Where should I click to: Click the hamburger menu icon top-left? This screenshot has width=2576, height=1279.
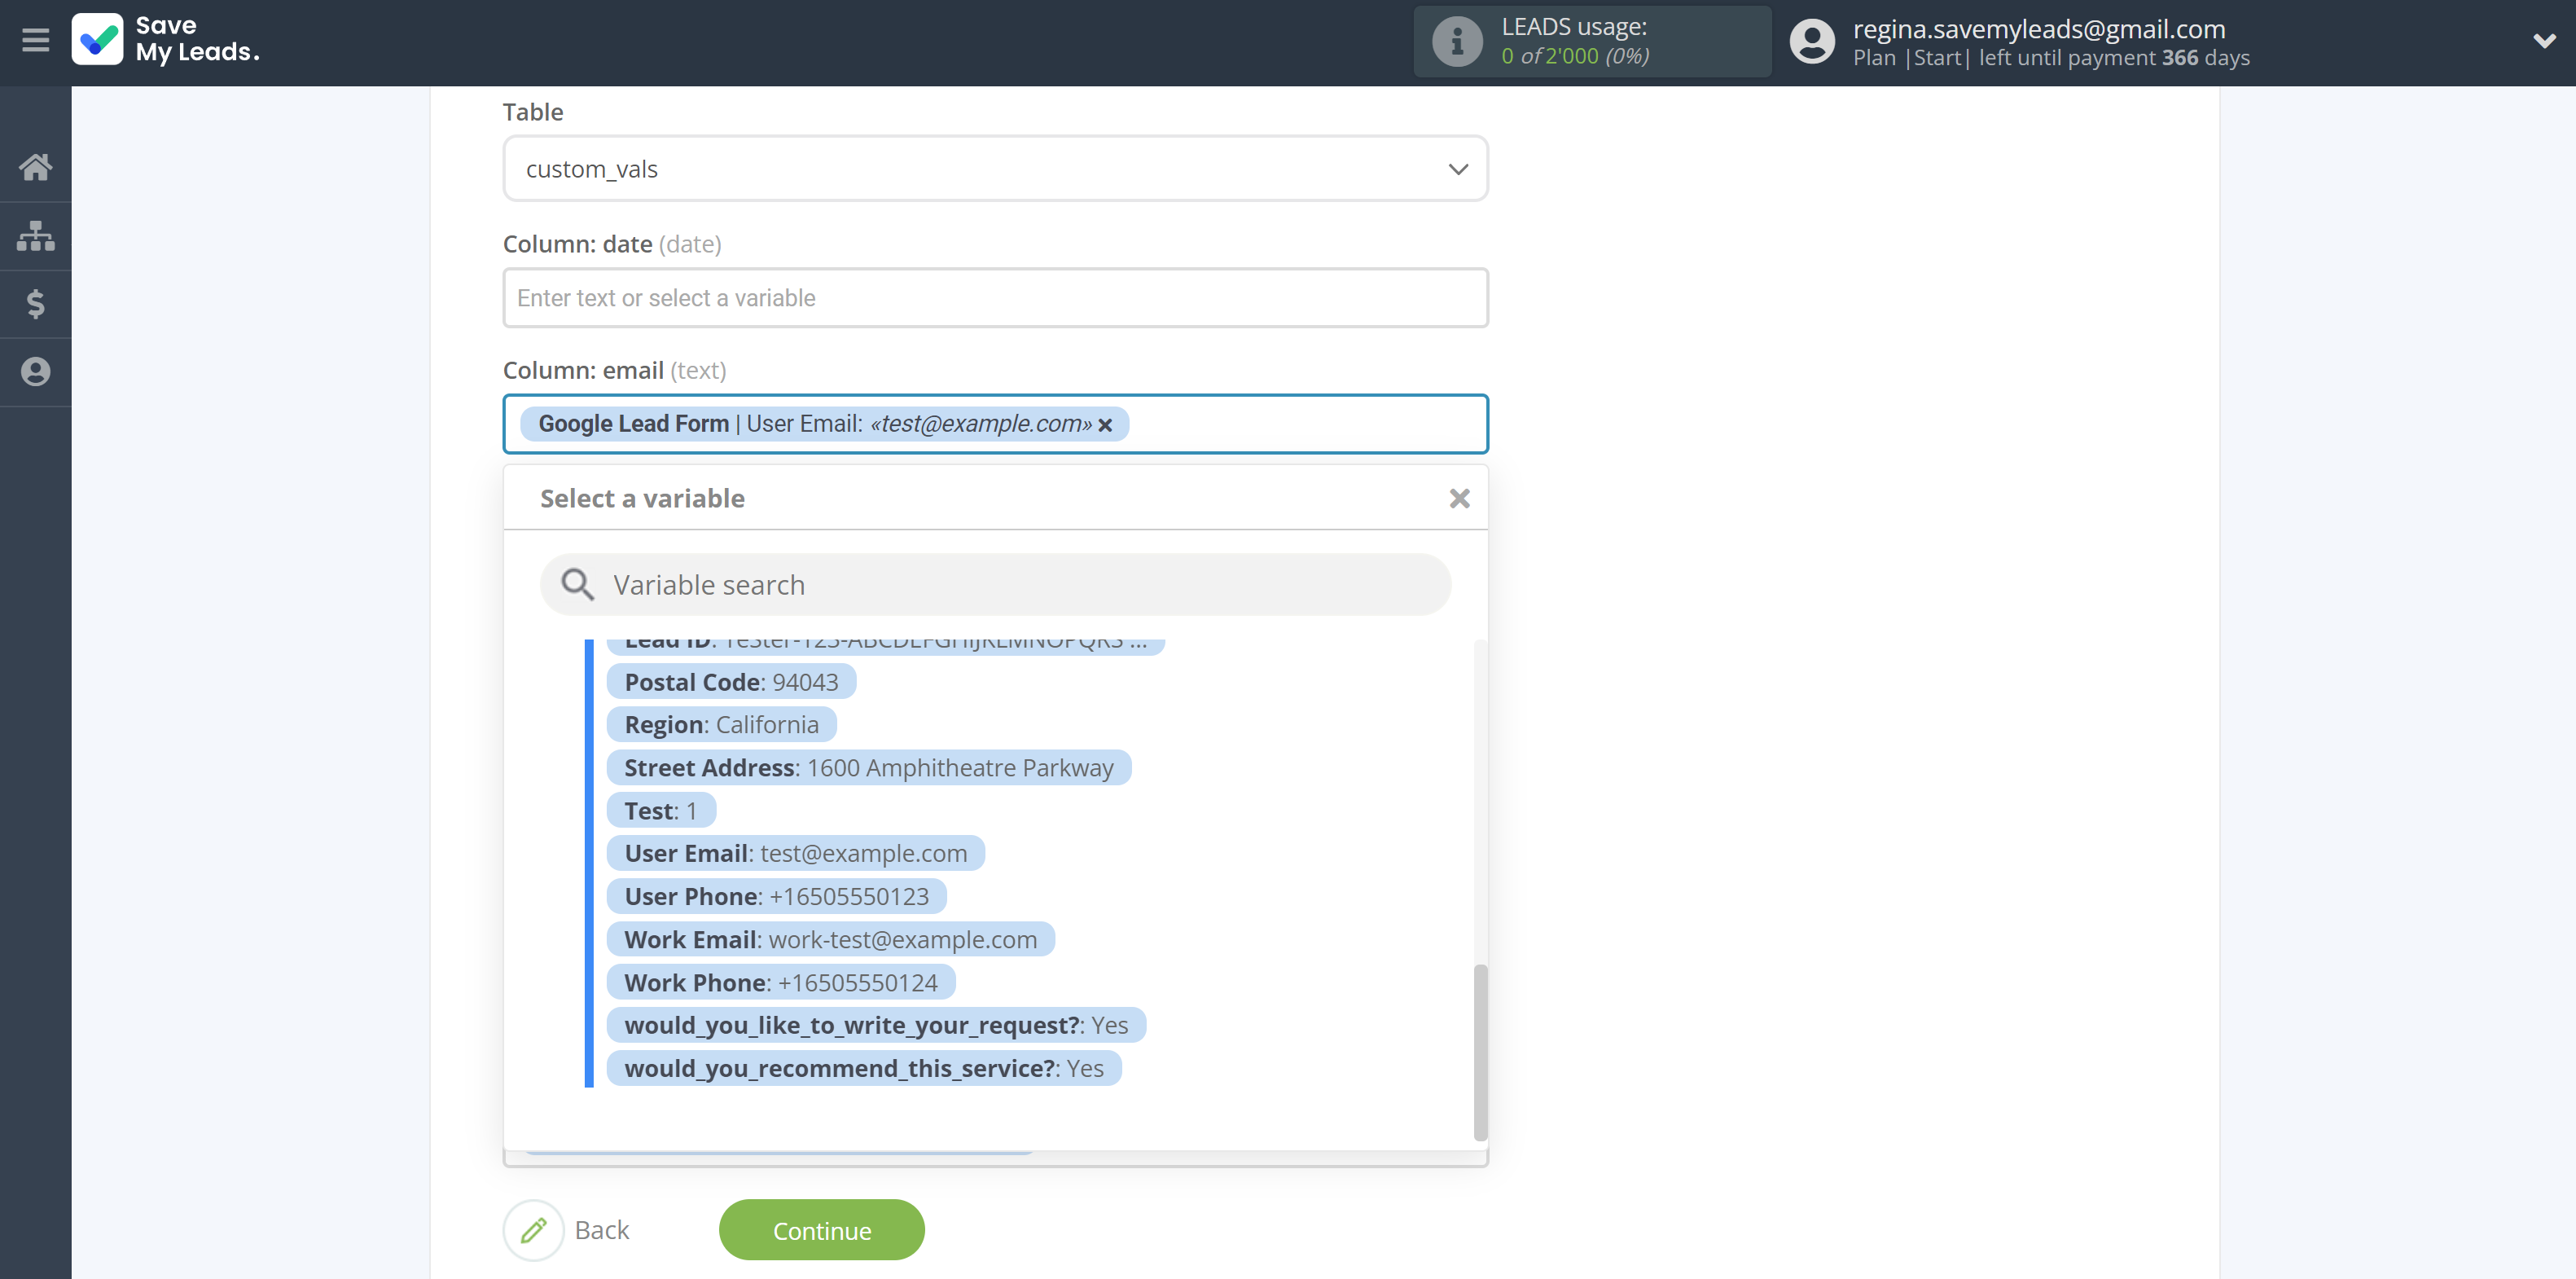pyautogui.click(x=36, y=41)
